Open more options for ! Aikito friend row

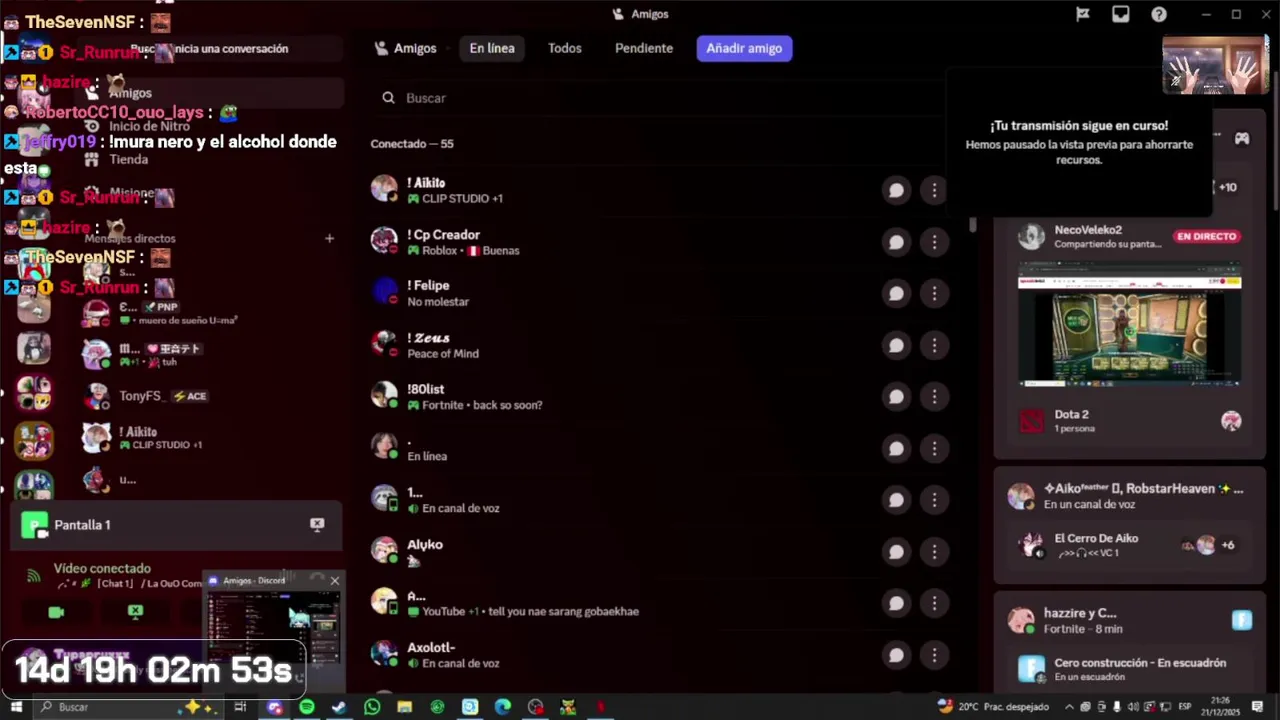(x=934, y=190)
